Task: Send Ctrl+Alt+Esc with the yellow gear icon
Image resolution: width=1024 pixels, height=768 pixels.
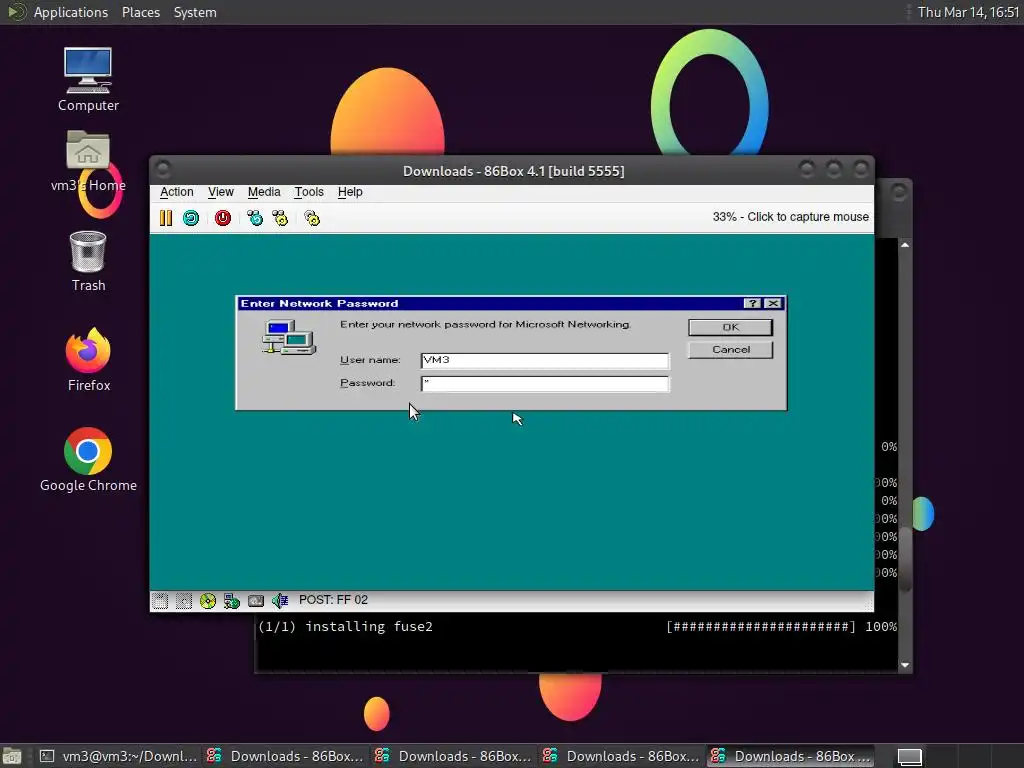Action: [280, 218]
